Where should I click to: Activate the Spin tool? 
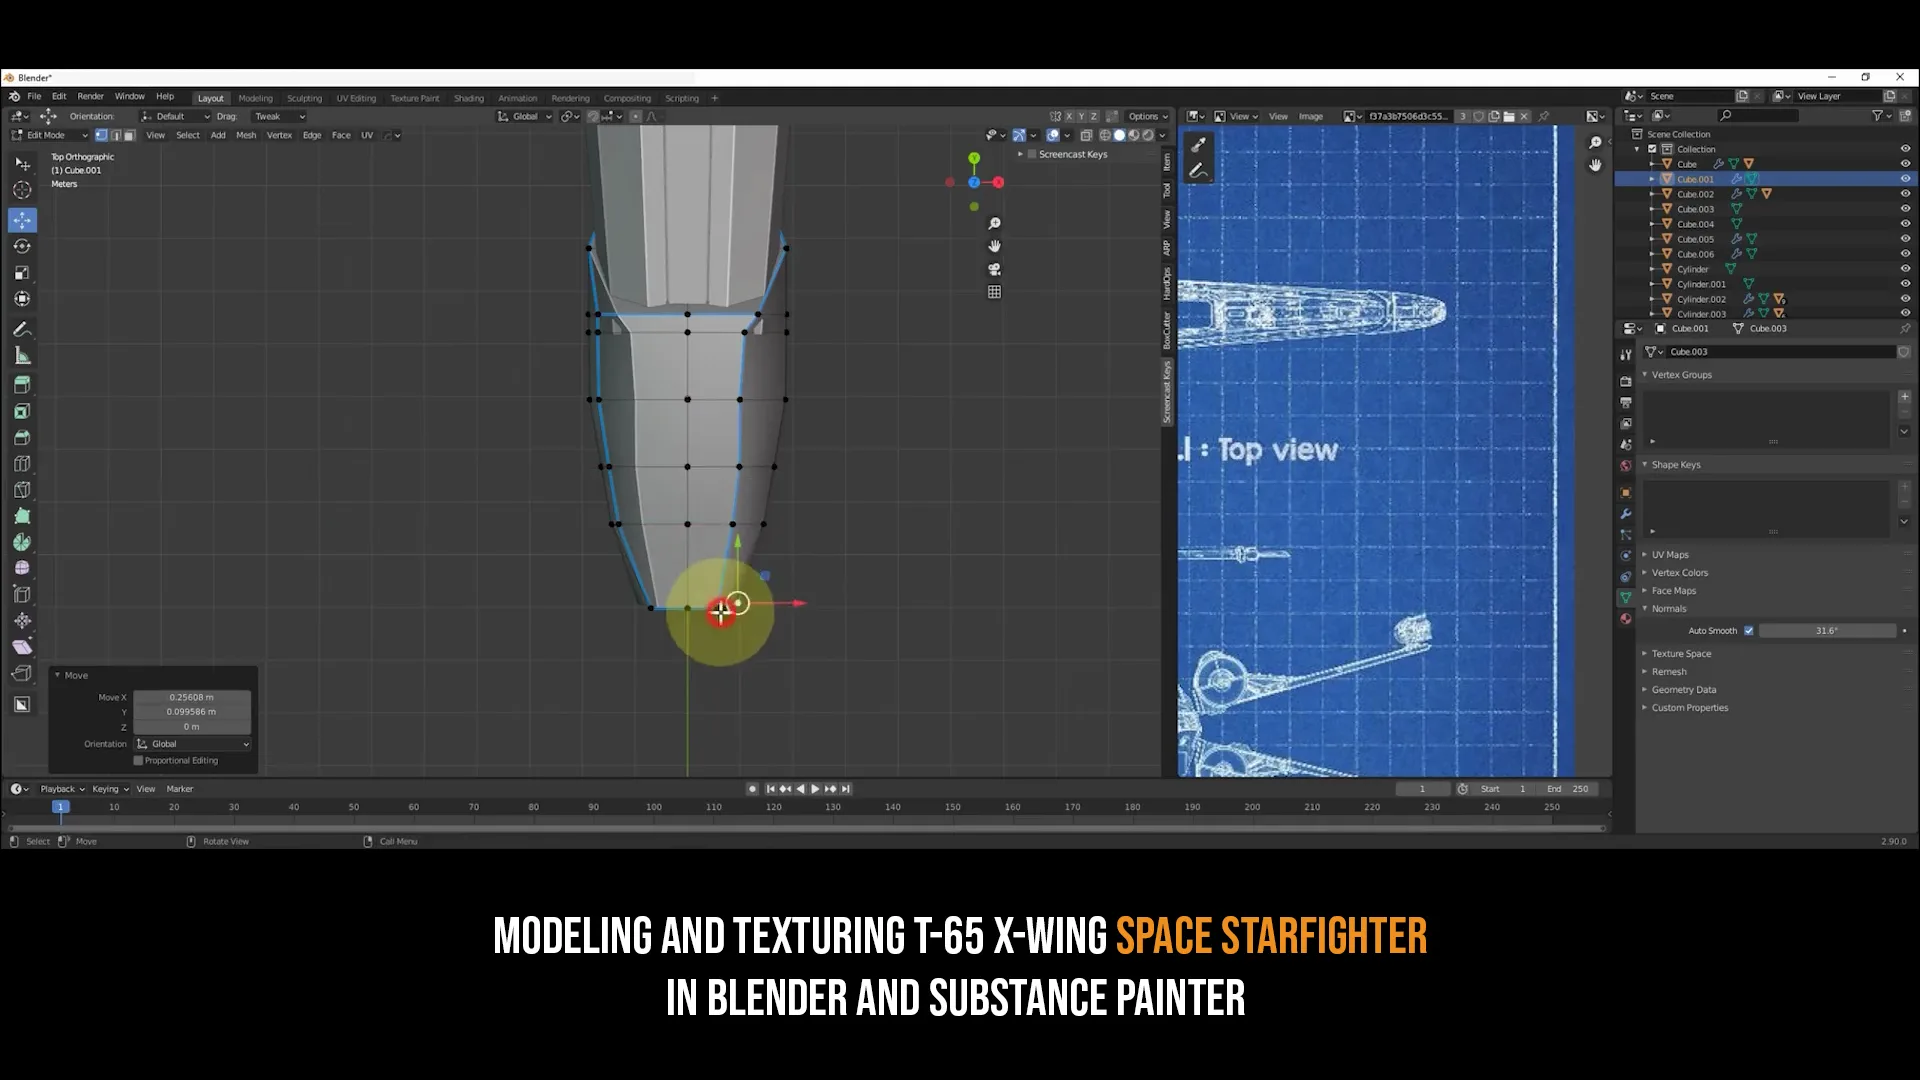[x=22, y=541]
